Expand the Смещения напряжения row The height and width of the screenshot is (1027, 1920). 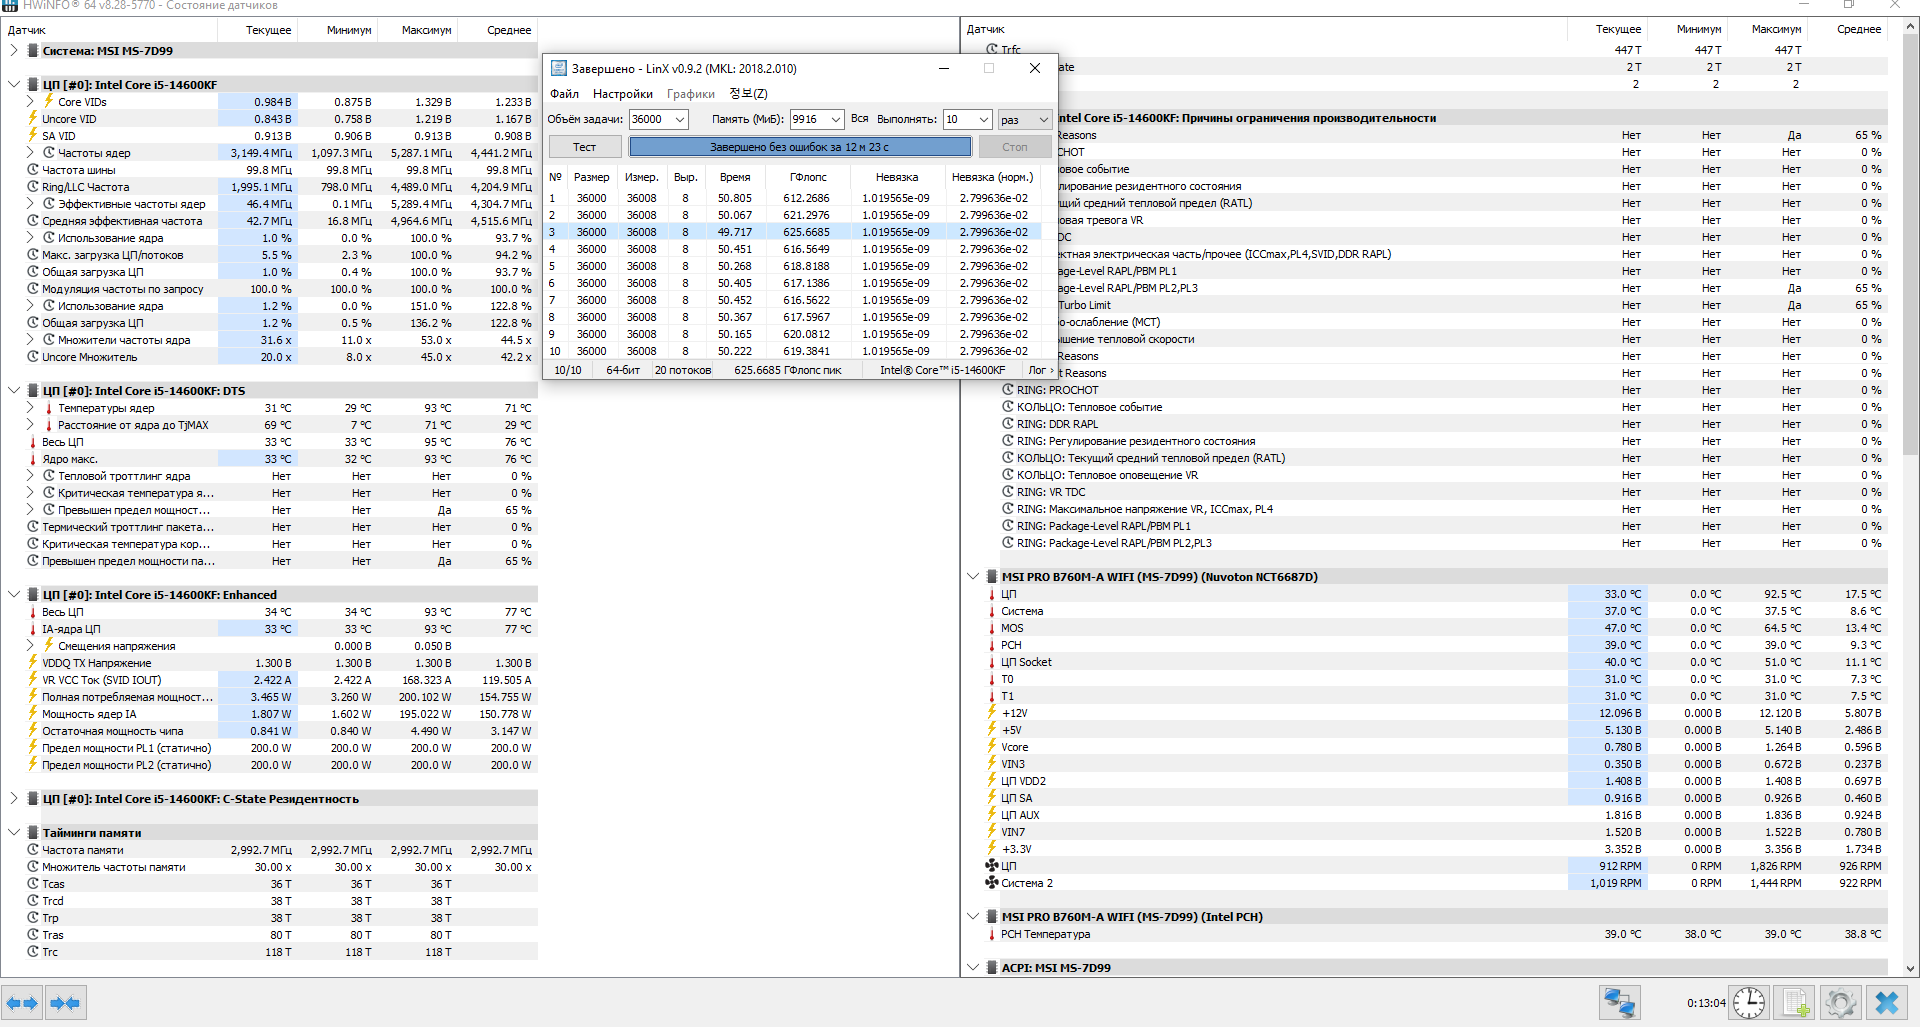point(30,646)
